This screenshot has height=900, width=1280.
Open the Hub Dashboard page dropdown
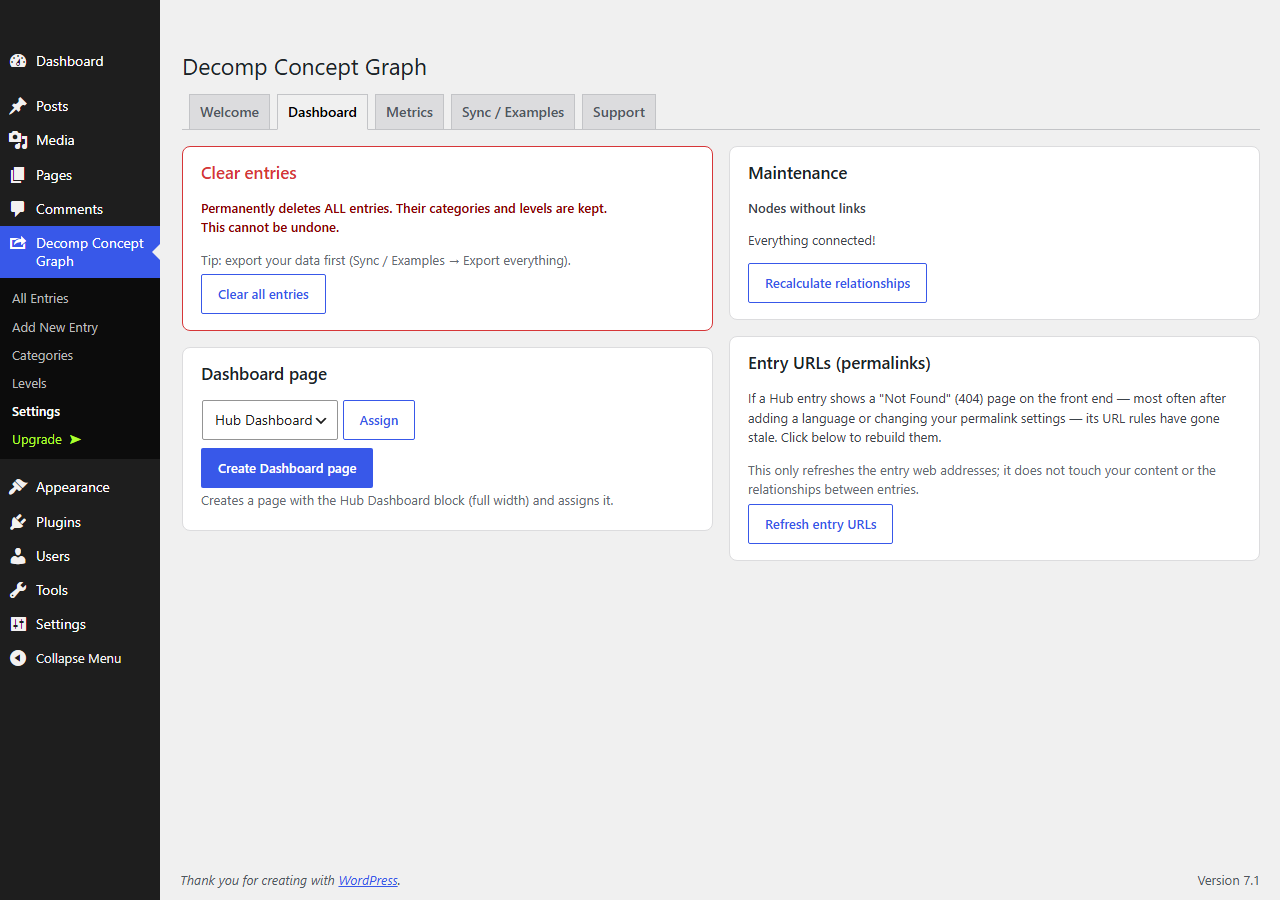click(270, 420)
